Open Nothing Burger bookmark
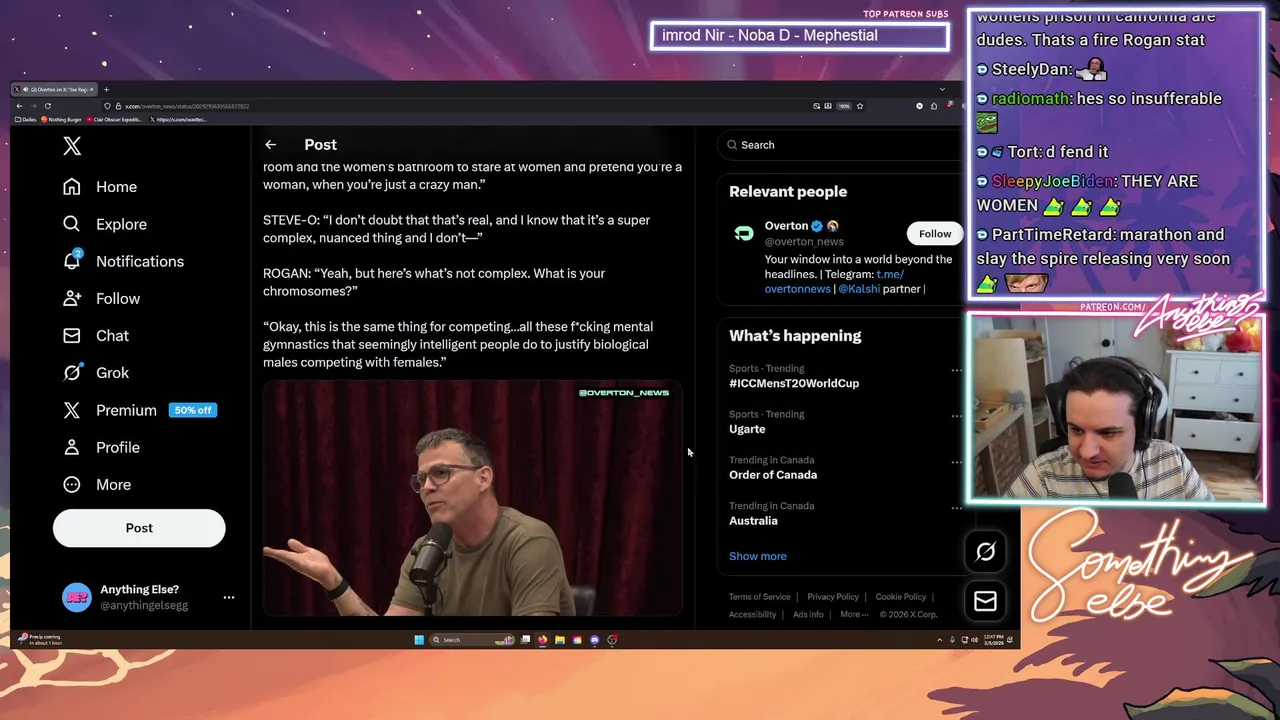 click(x=61, y=119)
